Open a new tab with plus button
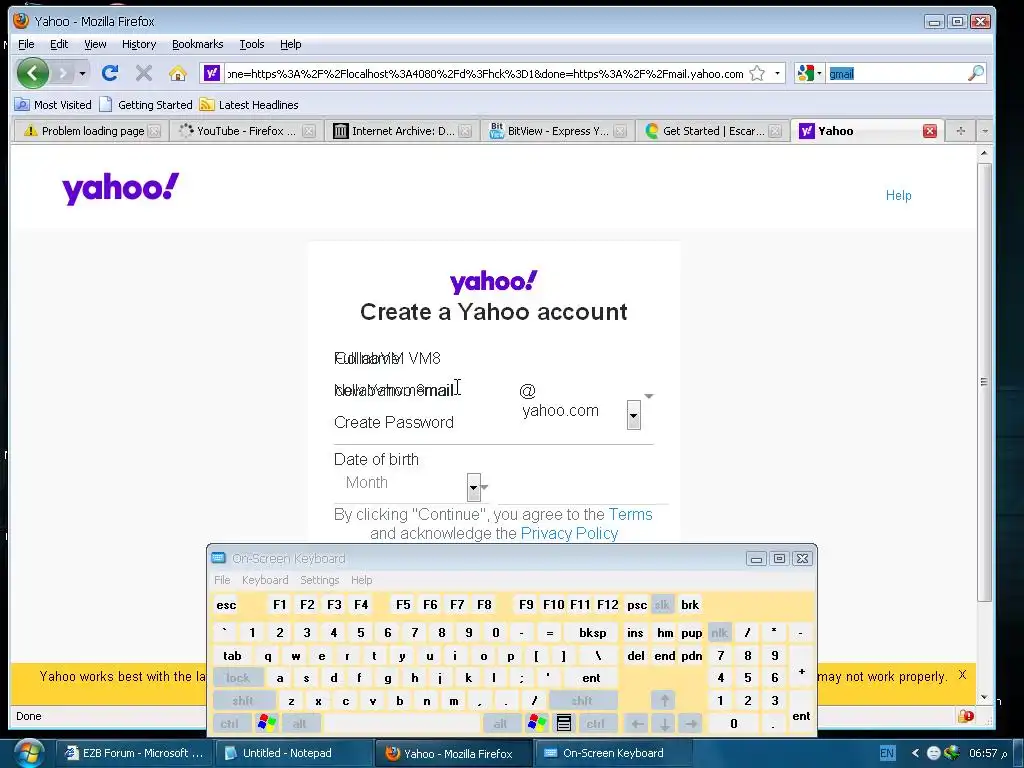The height and width of the screenshot is (768, 1024). [x=960, y=131]
